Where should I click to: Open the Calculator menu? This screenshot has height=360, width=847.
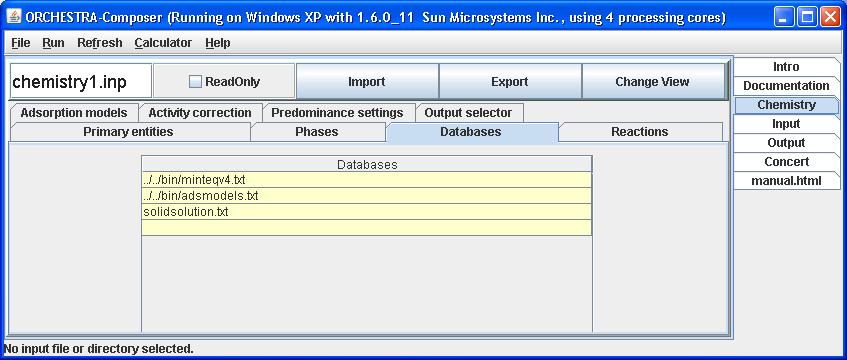click(163, 43)
